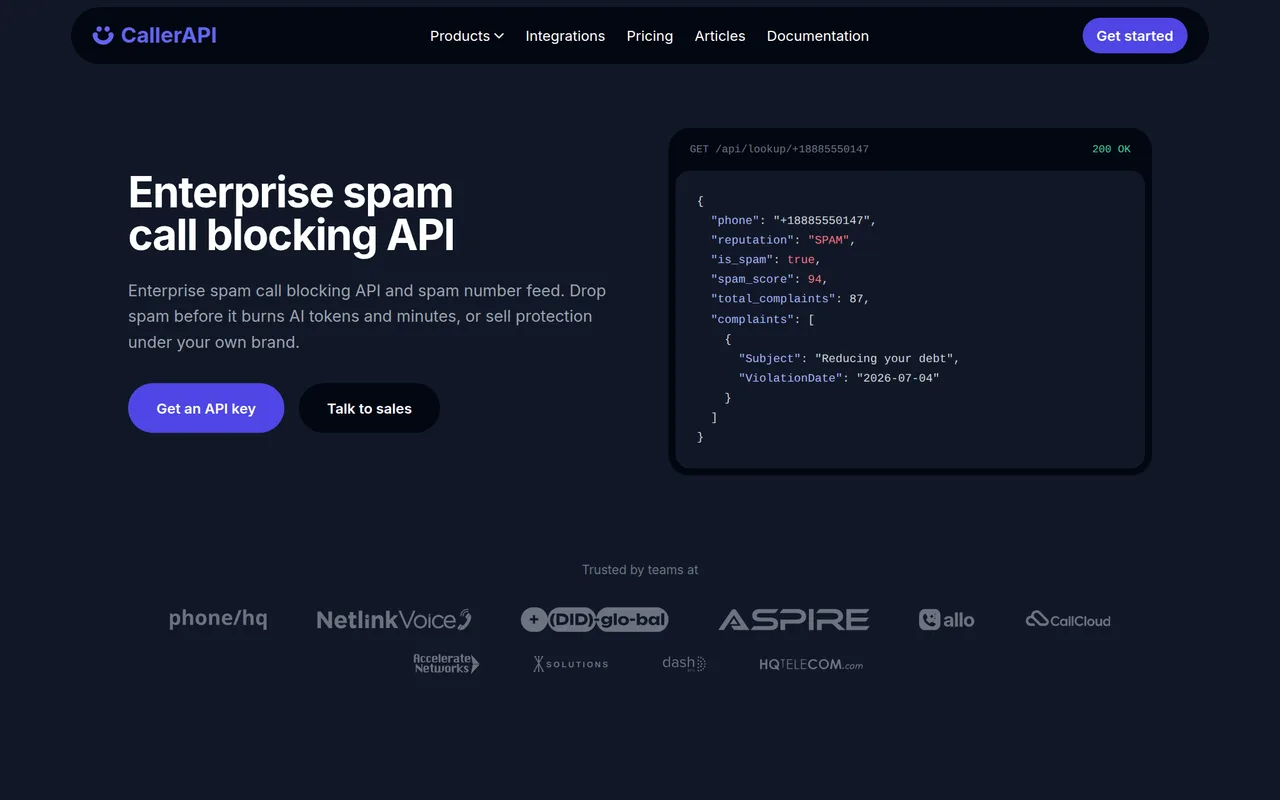Click the "Subject": "Reducing your debt" line
The height and width of the screenshot is (800, 1280).
(849, 358)
